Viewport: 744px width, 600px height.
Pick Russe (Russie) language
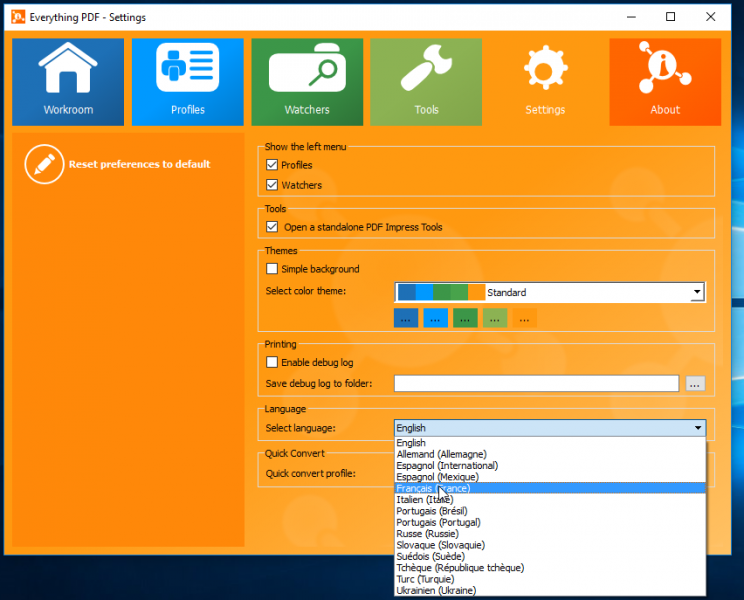[x=550, y=534]
